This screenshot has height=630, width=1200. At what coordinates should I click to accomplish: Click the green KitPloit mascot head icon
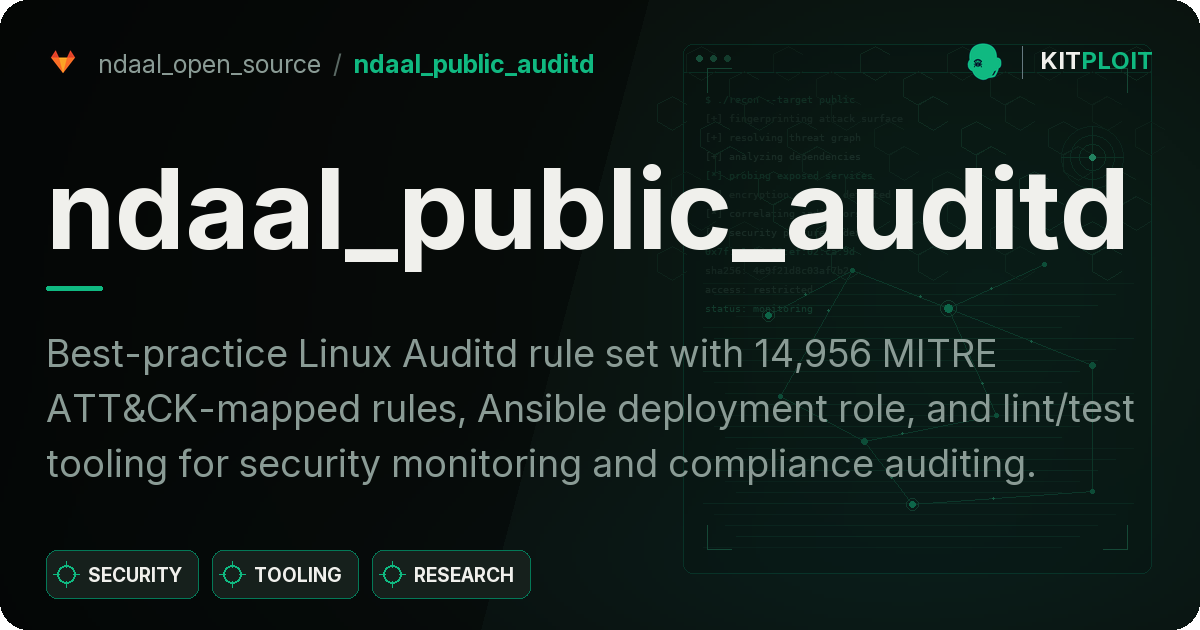985,62
